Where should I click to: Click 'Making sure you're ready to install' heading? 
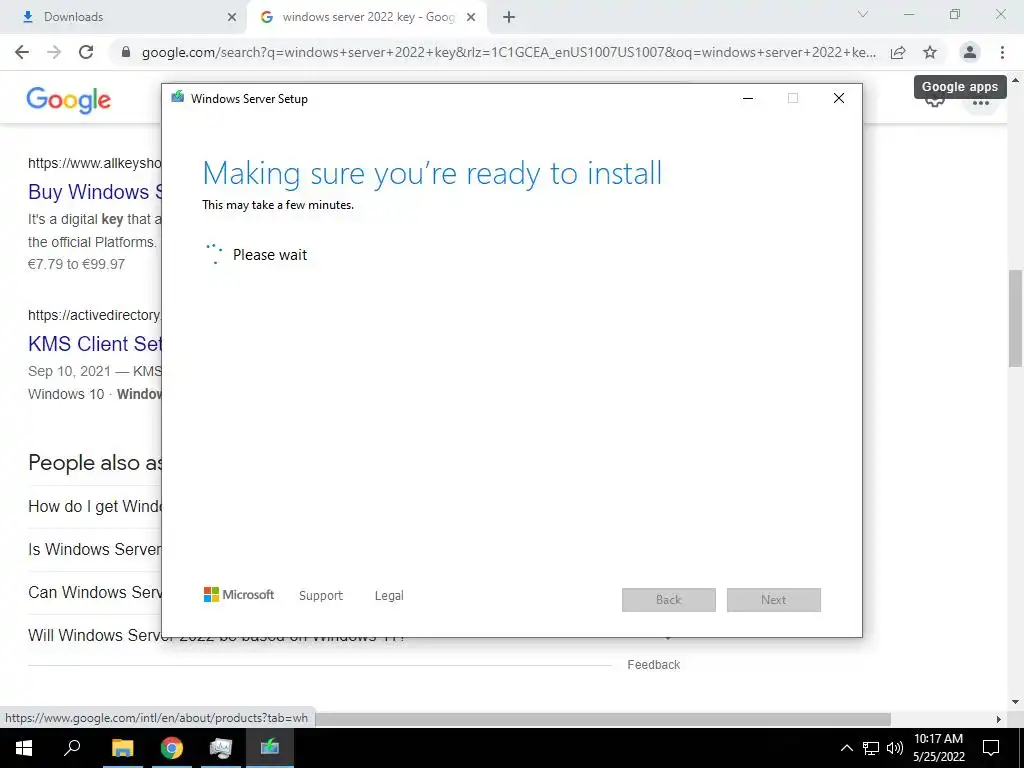432,174
